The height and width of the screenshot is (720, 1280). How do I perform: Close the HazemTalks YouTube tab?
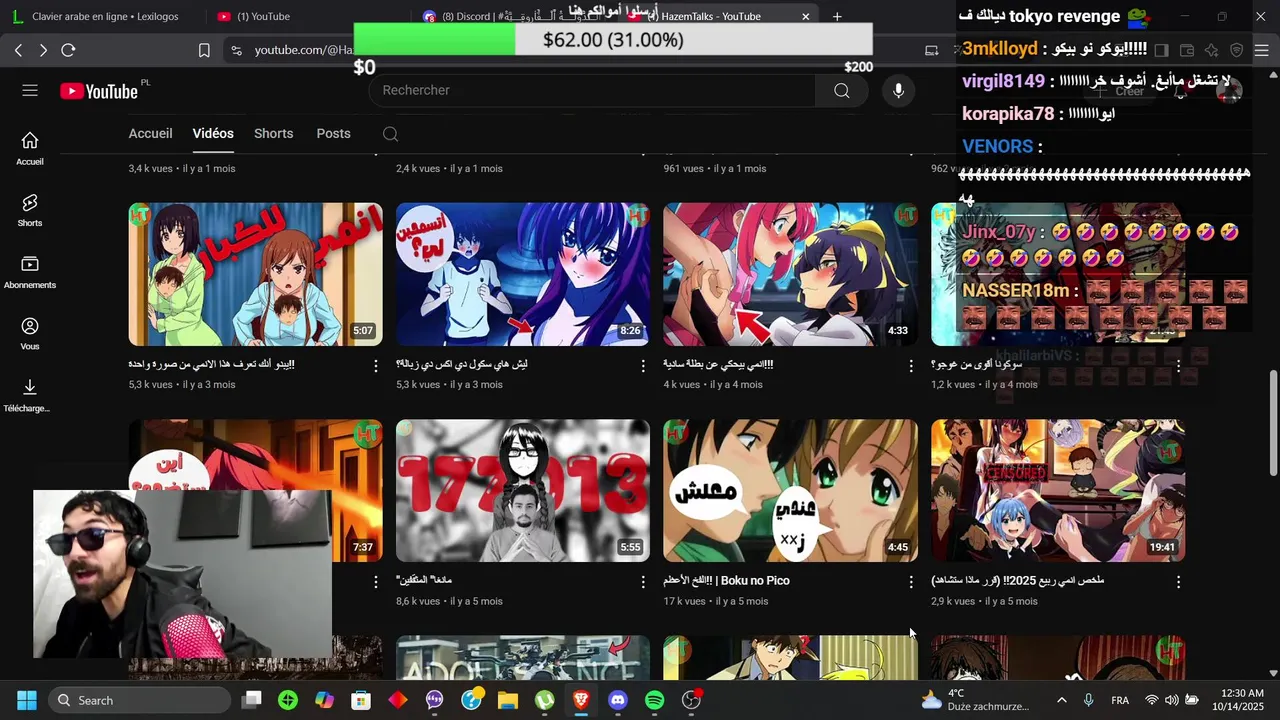tap(806, 16)
